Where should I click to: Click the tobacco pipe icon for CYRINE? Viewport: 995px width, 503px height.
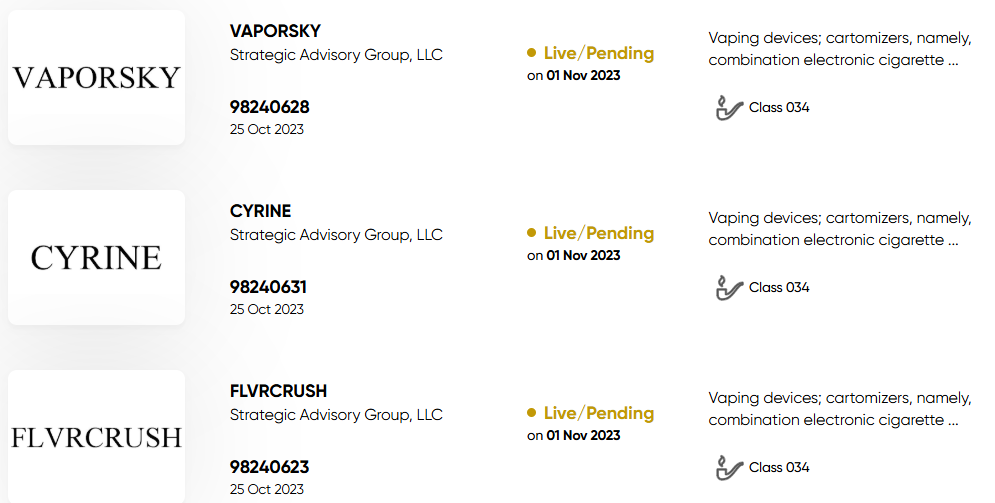(x=728, y=288)
